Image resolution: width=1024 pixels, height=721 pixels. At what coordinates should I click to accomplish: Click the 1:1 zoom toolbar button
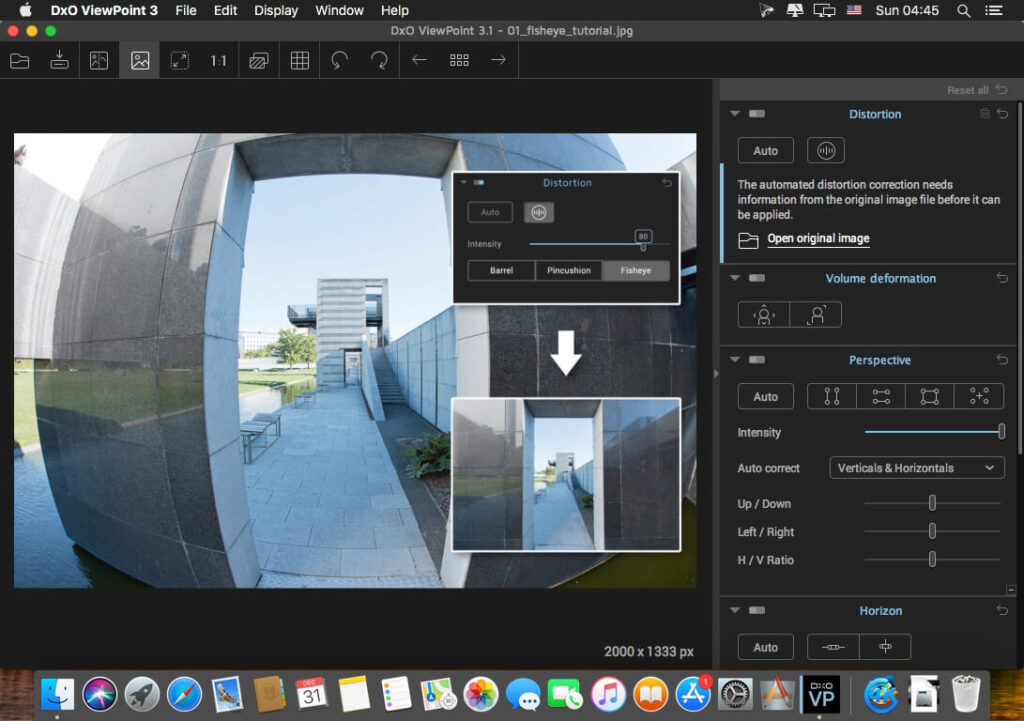(x=218, y=61)
